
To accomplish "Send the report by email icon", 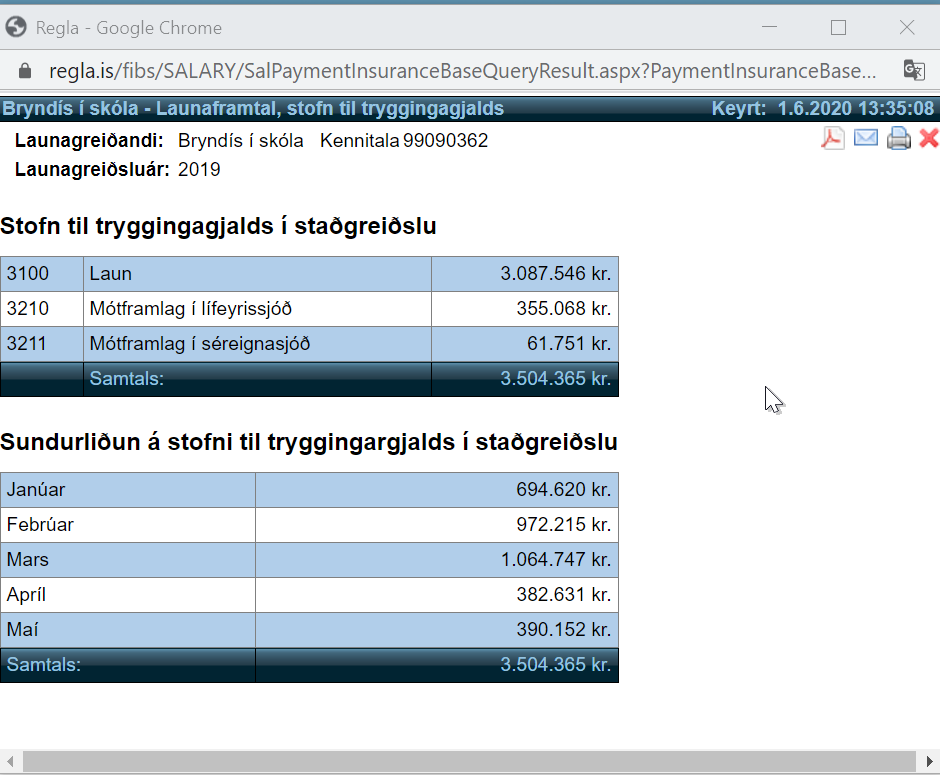I will click(866, 139).
